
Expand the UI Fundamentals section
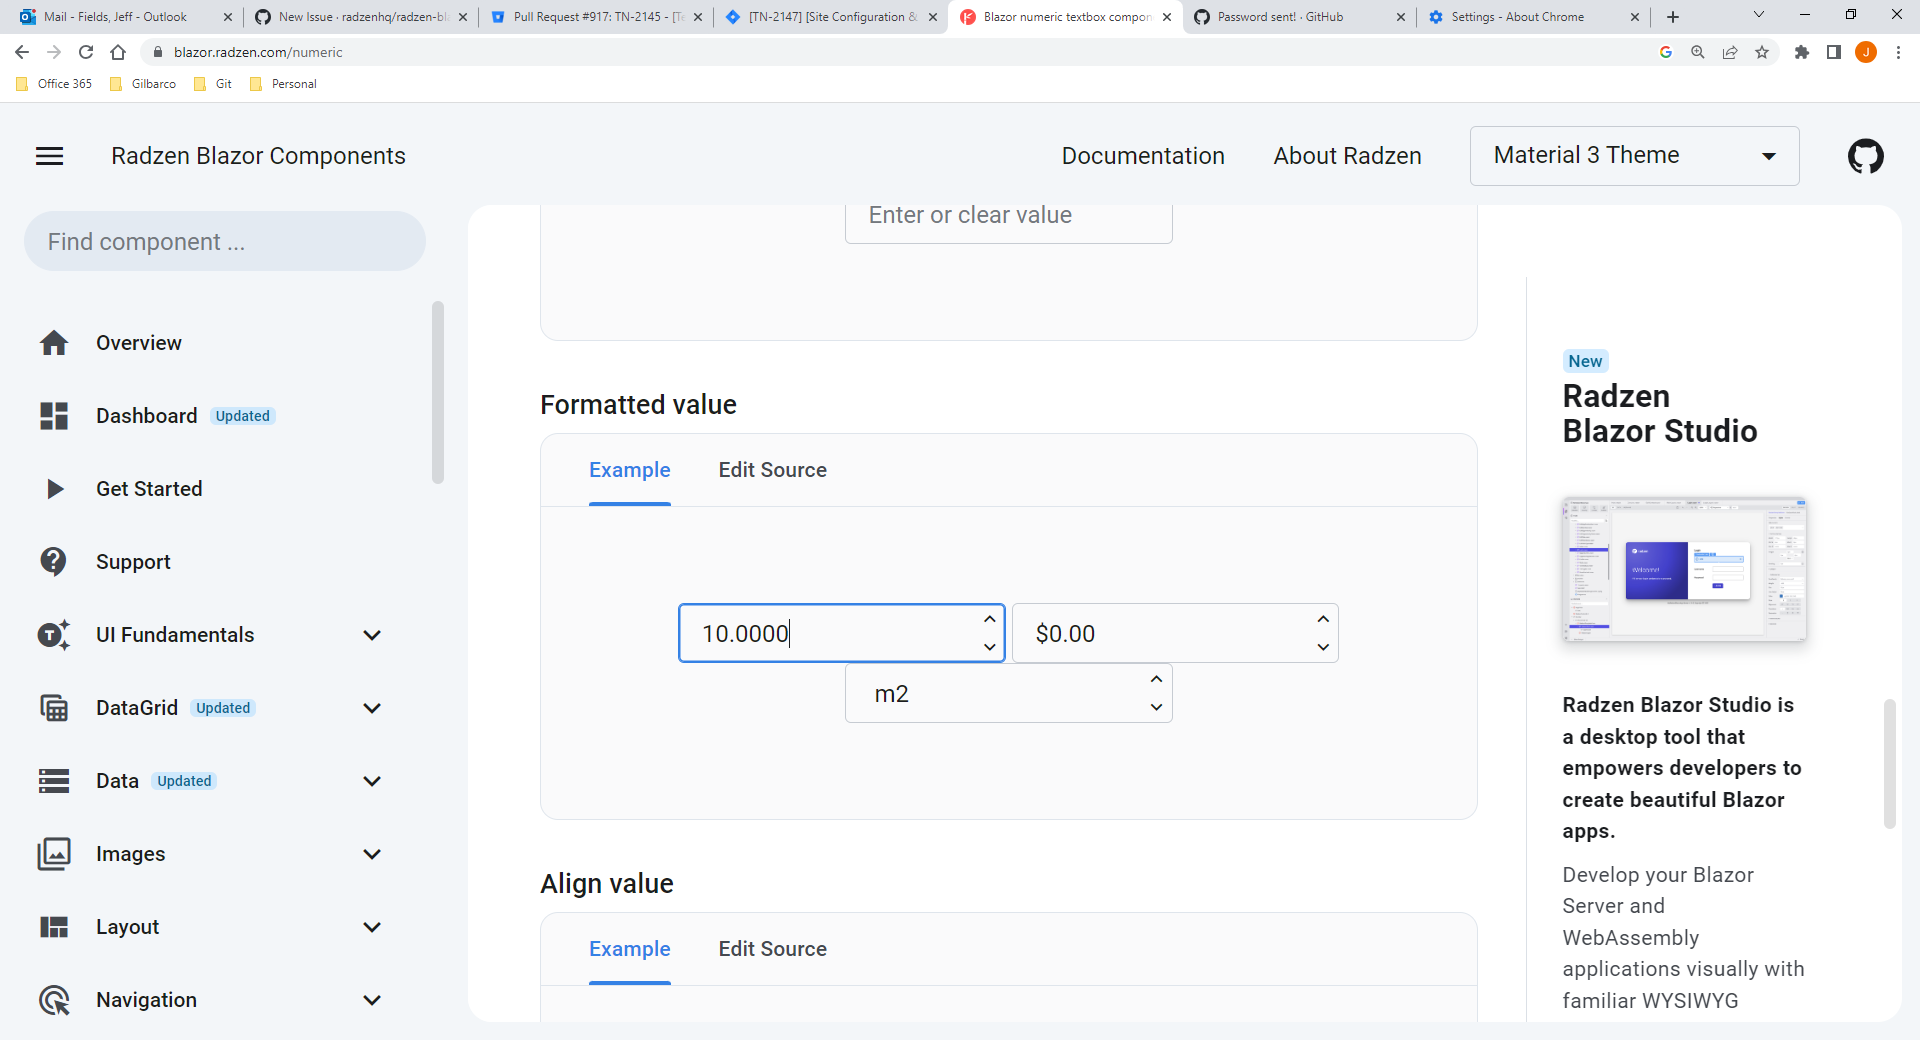tap(372, 635)
